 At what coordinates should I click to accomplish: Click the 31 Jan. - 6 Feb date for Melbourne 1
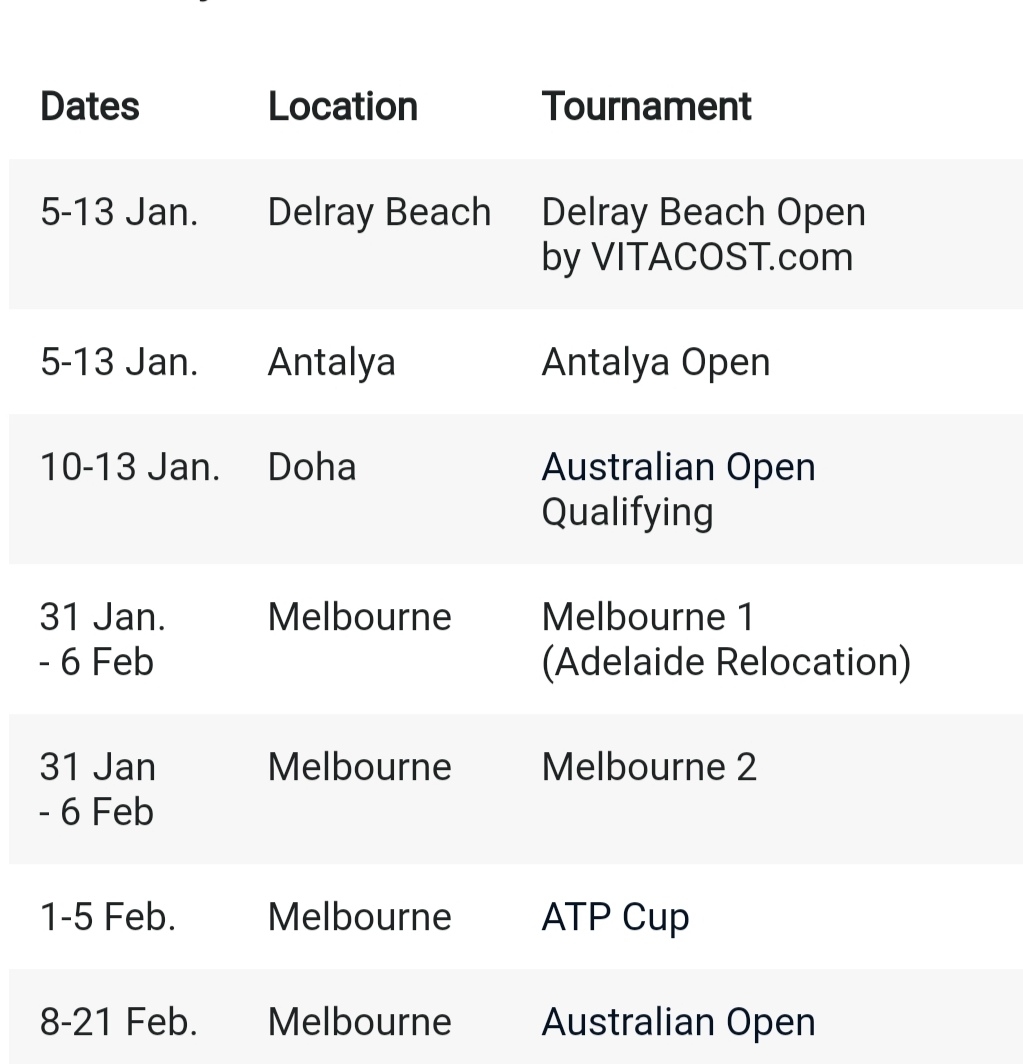tap(102, 639)
